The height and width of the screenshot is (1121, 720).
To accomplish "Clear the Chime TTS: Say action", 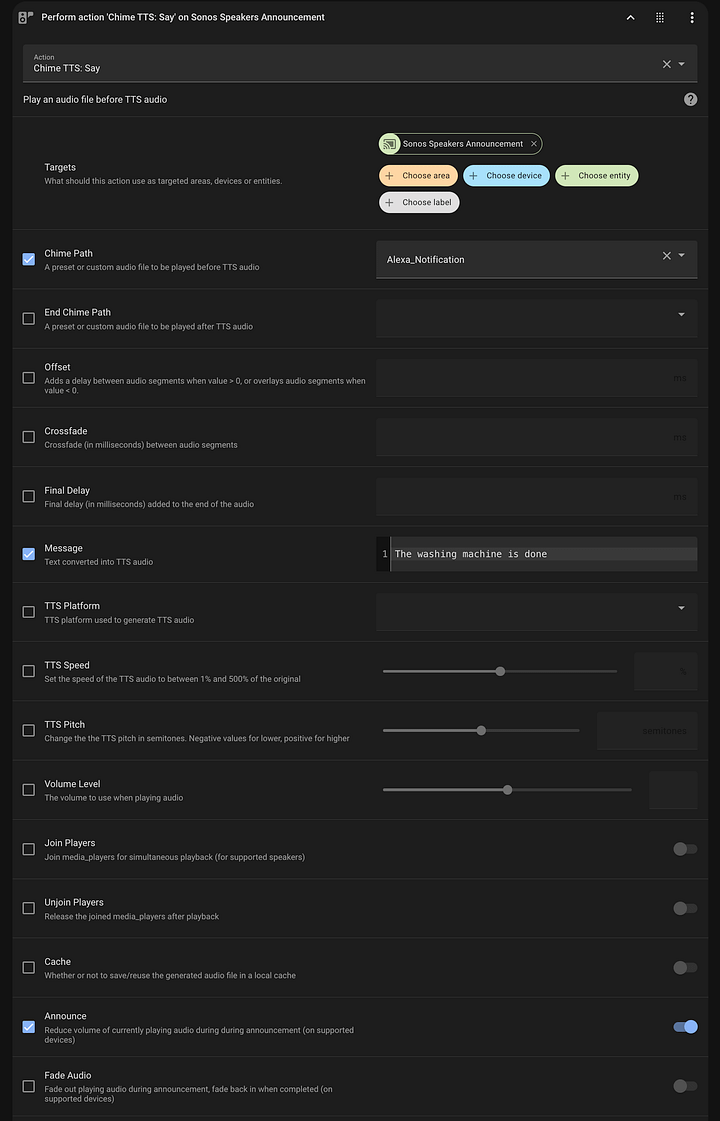I will click(x=666, y=64).
